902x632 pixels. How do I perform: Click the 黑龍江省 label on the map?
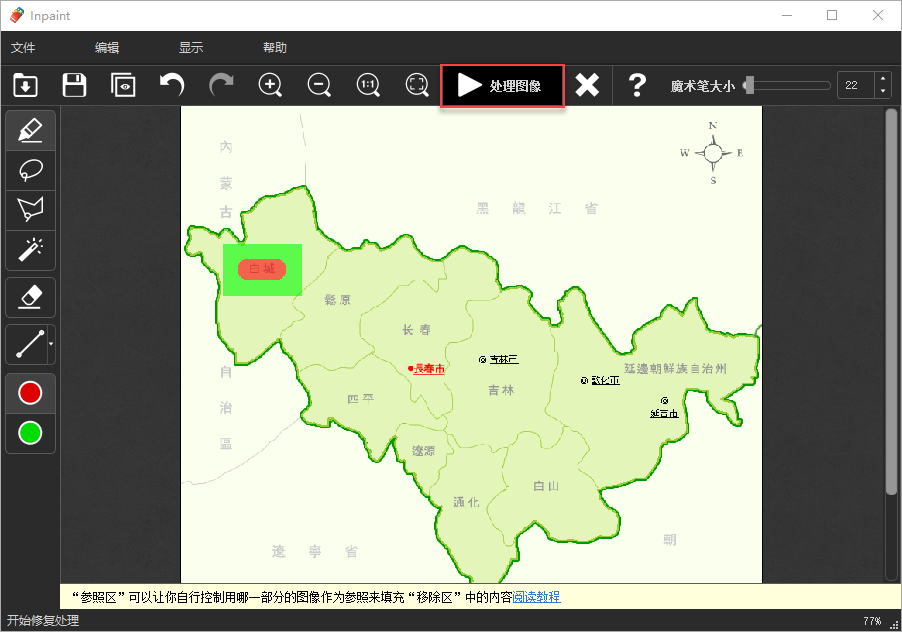point(537,208)
